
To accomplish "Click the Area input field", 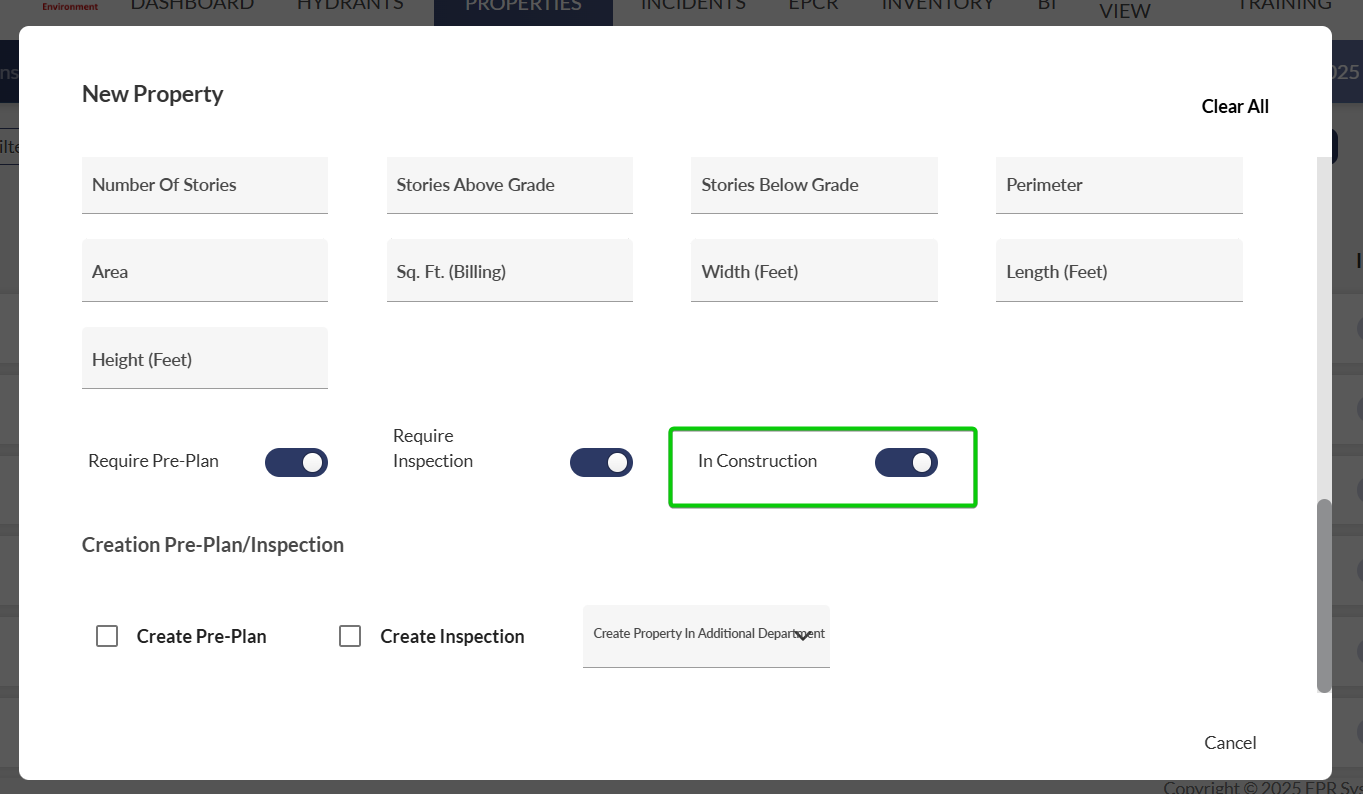I will (205, 272).
